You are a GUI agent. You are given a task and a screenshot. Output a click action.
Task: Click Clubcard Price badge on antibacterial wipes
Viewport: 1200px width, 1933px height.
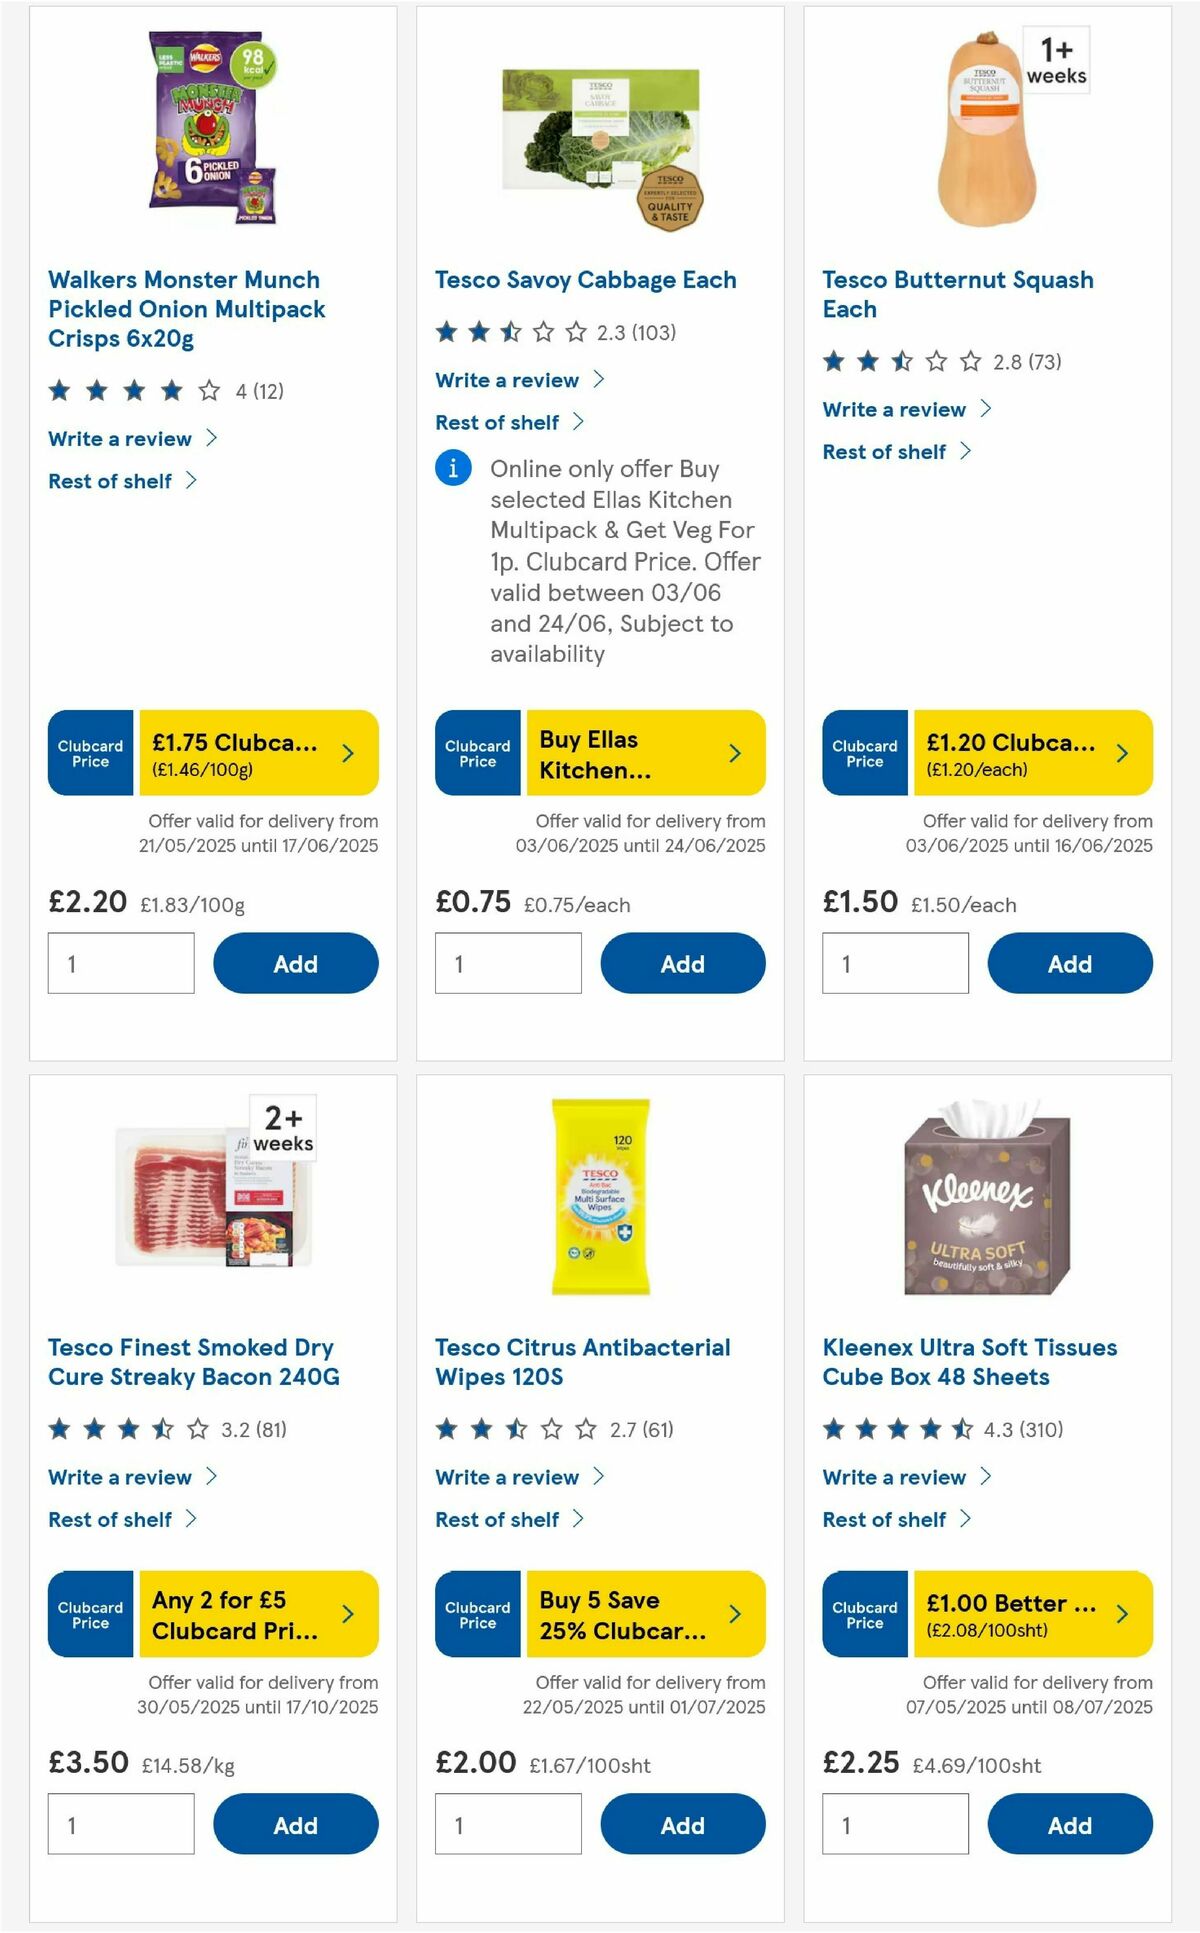tap(477, 1614)
